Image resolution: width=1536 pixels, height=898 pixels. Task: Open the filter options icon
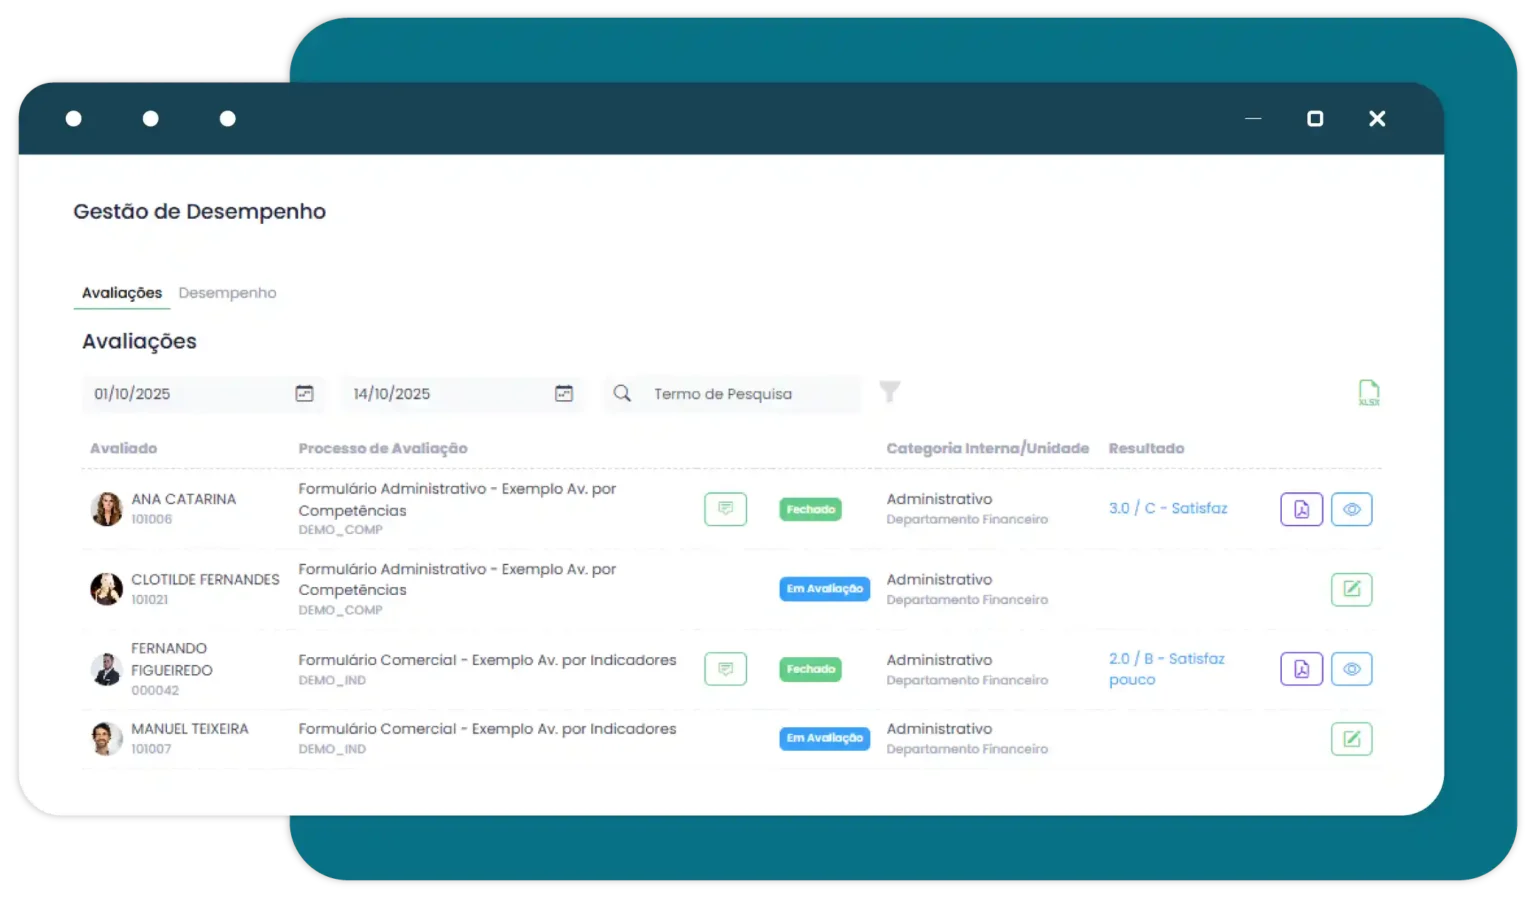[889, 393]
